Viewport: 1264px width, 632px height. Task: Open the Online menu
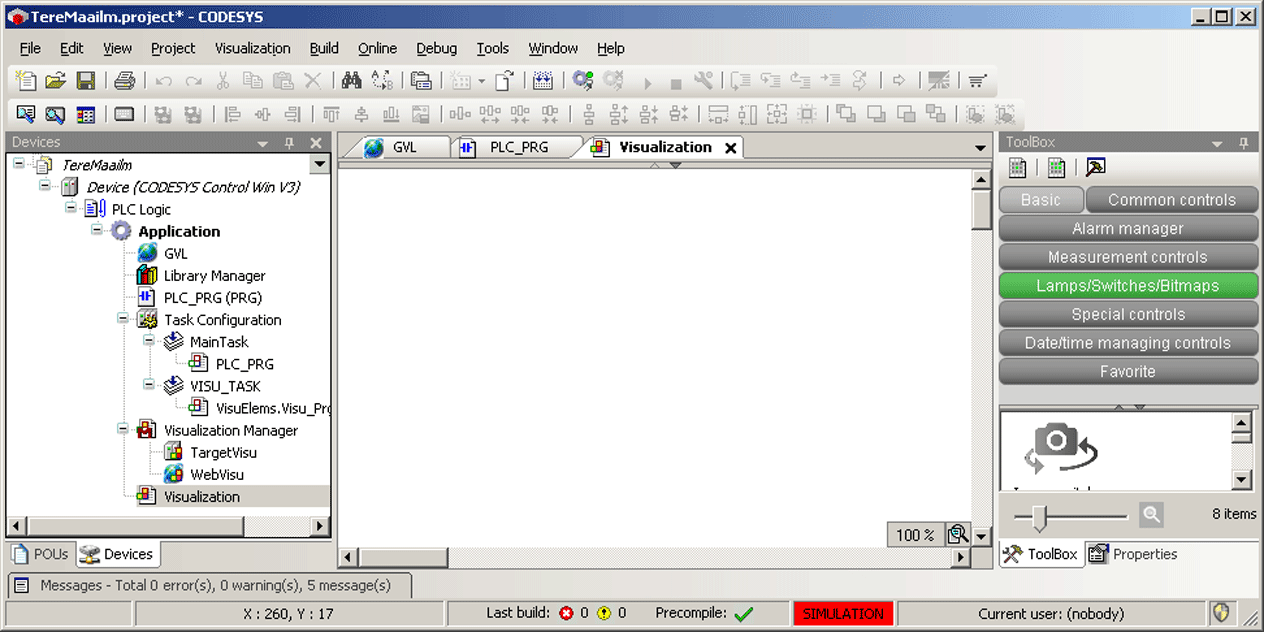377,48
